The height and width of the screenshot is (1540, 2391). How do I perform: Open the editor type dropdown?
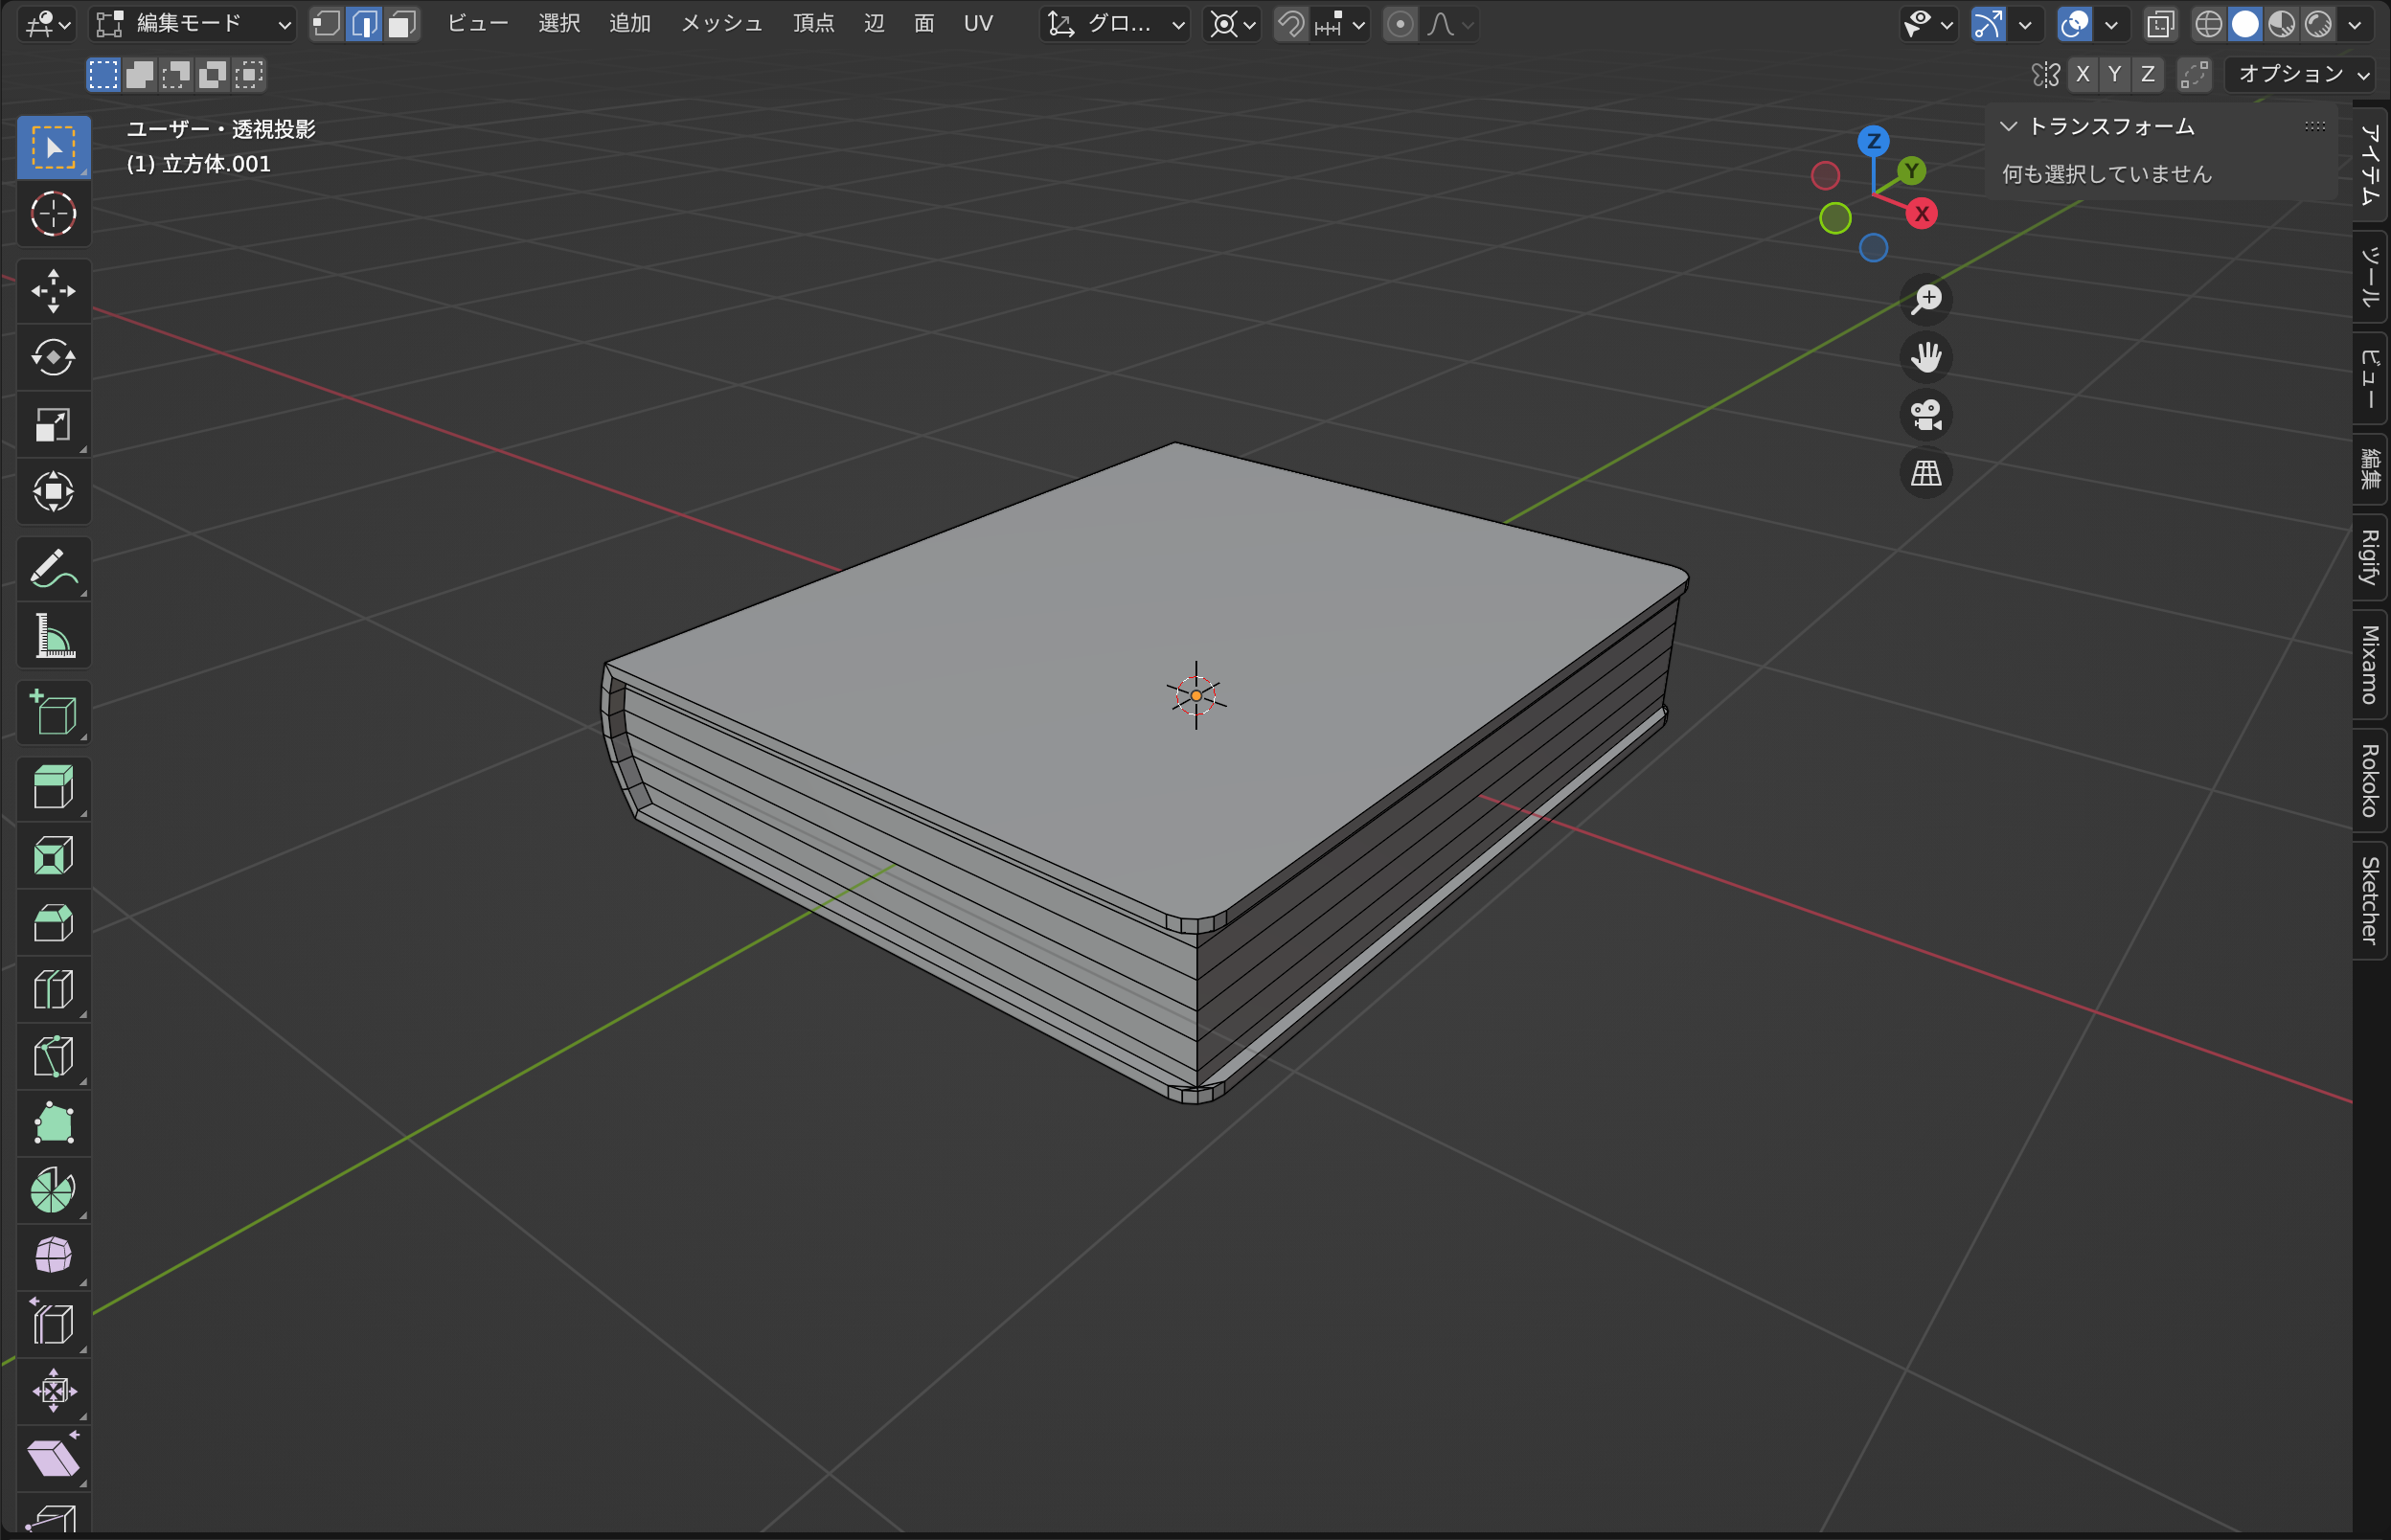click(x=46, y=24)
